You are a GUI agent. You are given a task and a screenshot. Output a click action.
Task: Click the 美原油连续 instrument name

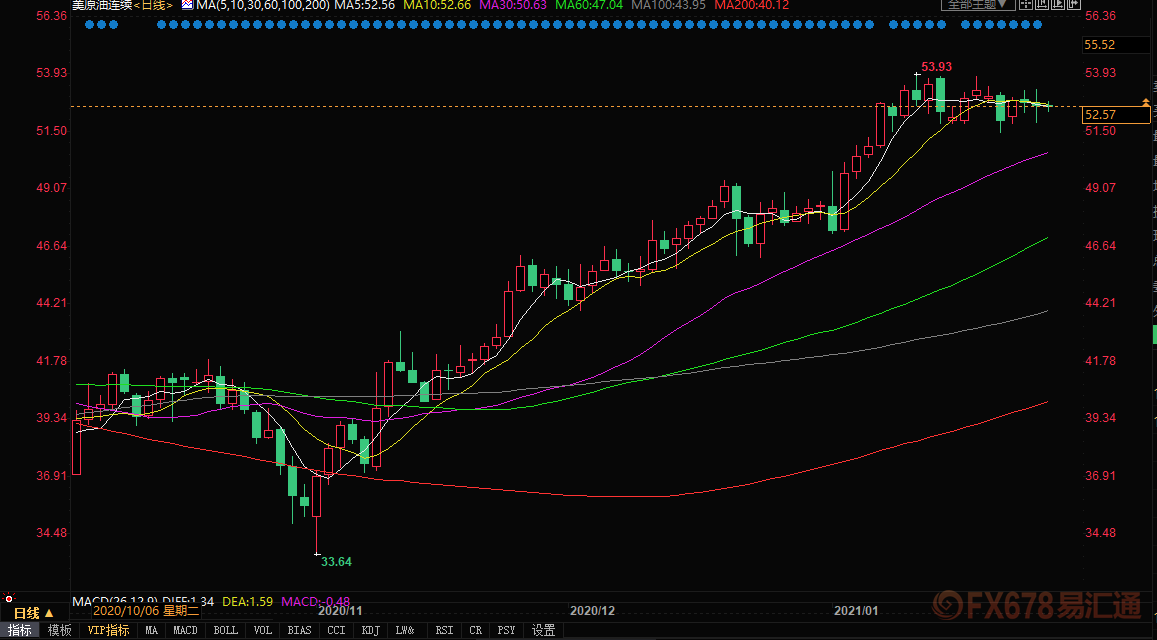tap(102, 4)
